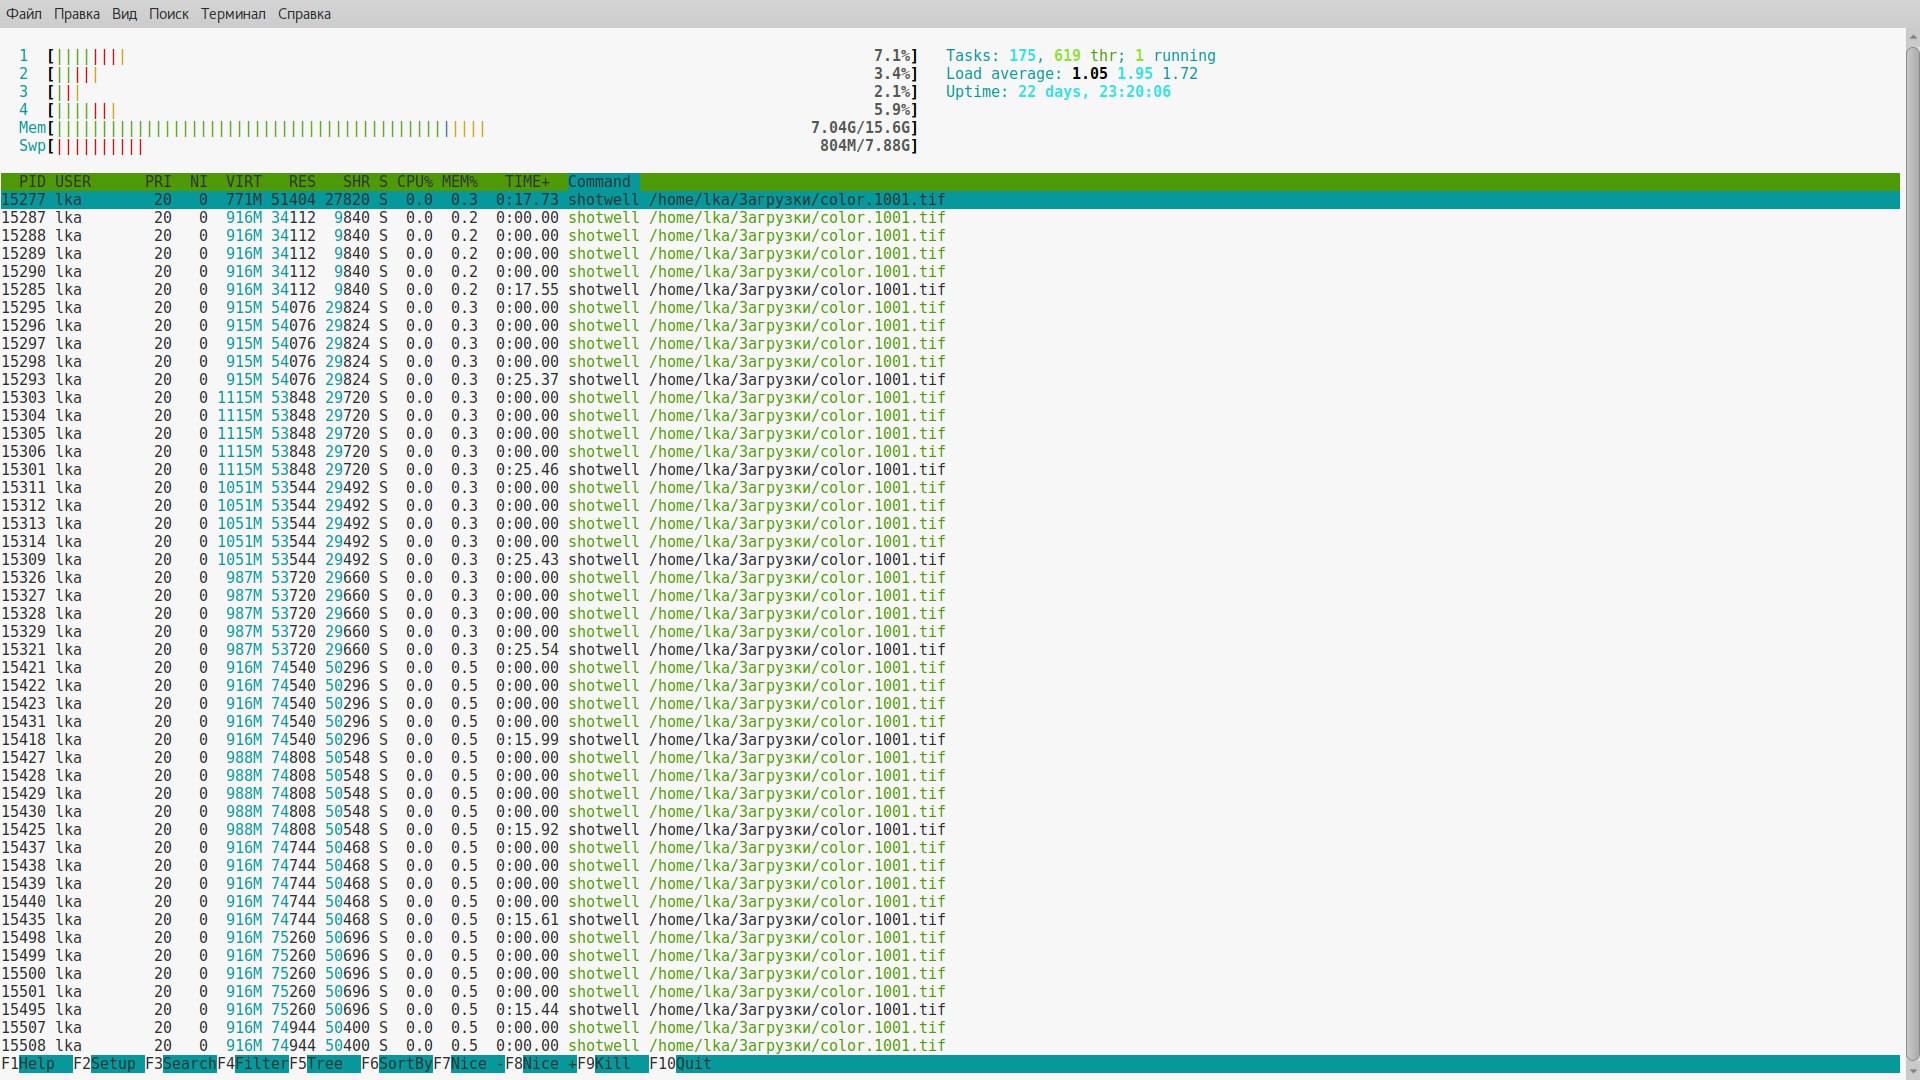Click F8 Nice + to raise niceness
This screenshot has width=1920, height=1080.
click(x=541, y=1064)
